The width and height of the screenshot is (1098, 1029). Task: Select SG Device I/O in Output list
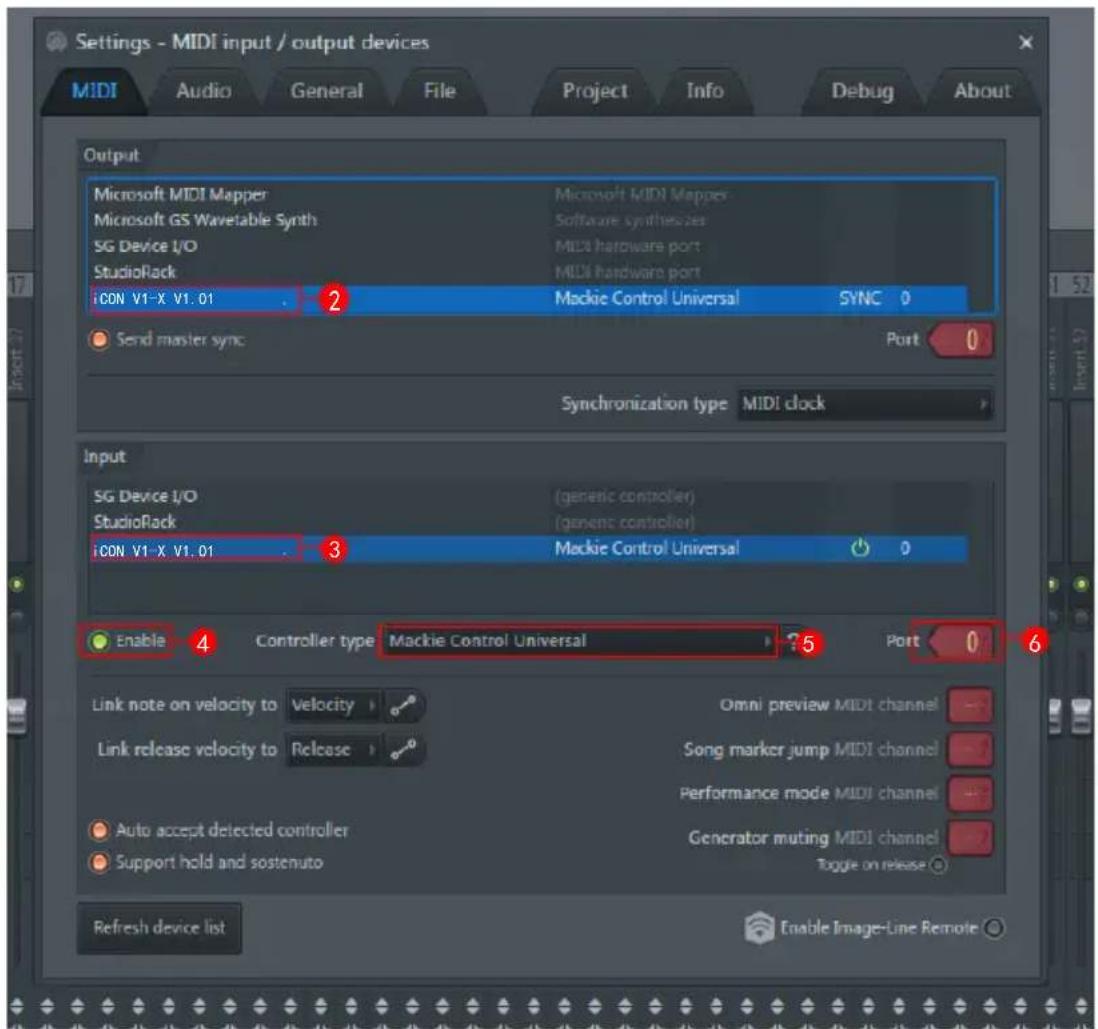point(530,247)
